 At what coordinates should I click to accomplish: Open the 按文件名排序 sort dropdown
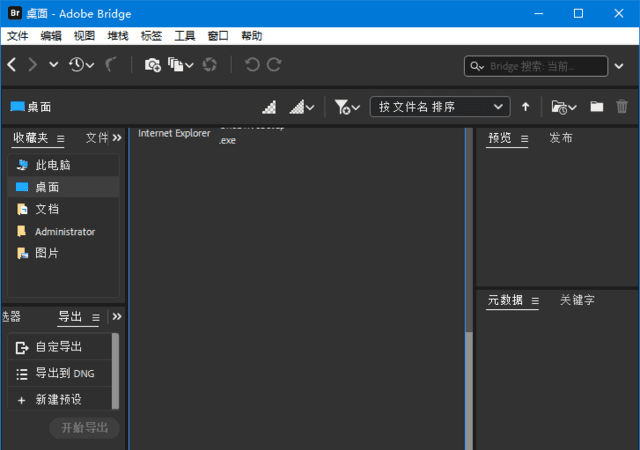tap(440, 107)
